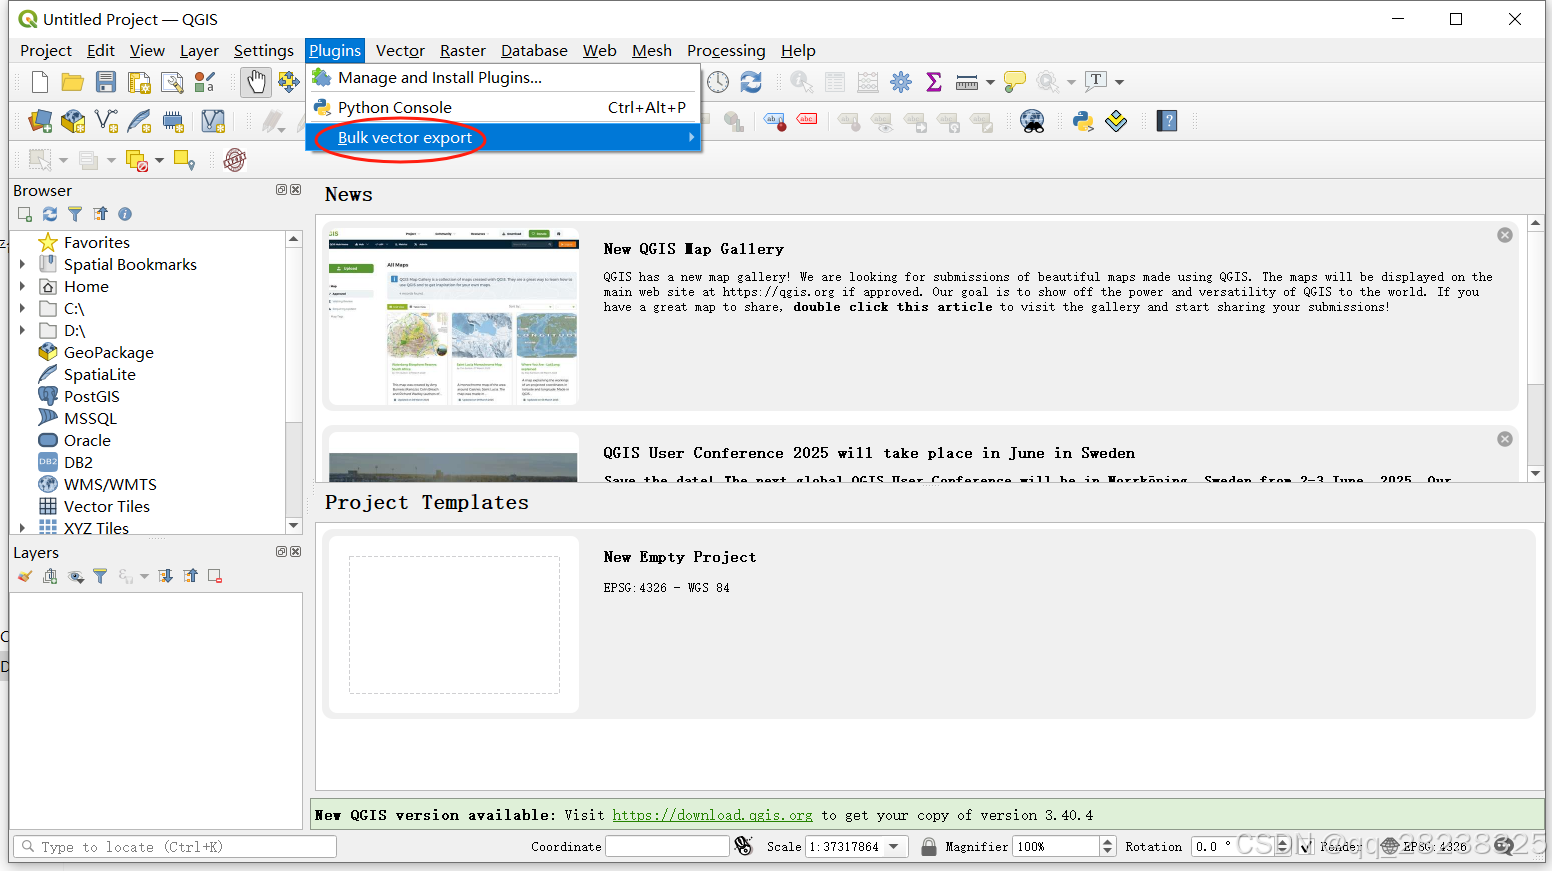Open the Layout Manager icon
Screen dimensions: 1552x871
tap(172, 82)
